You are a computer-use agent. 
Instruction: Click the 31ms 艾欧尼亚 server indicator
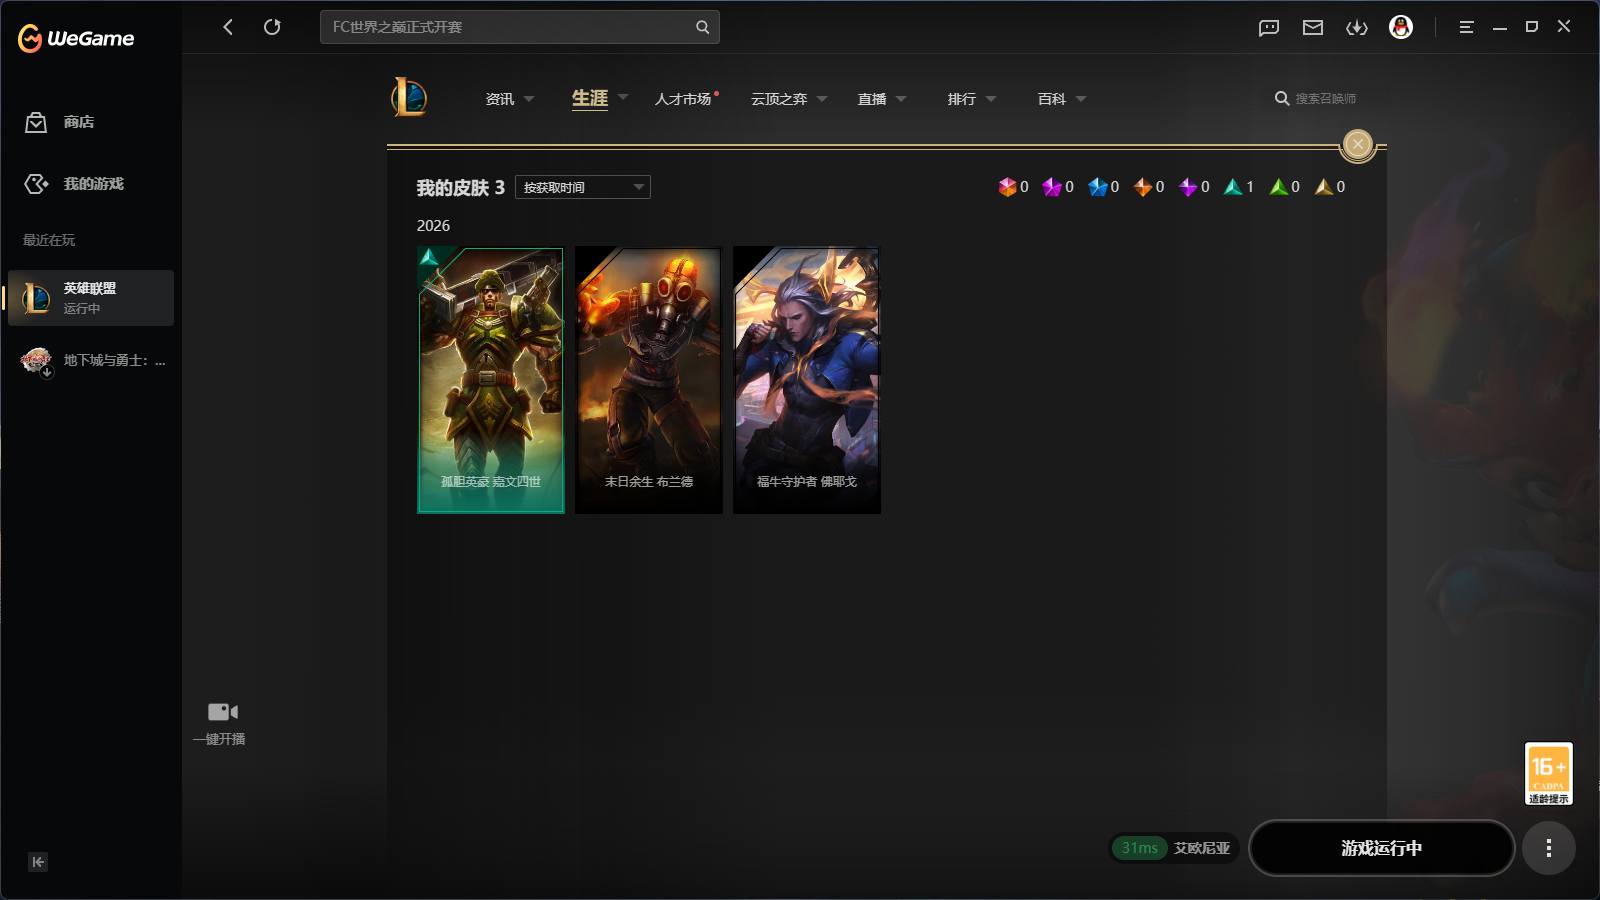[x=1174, y=848]
